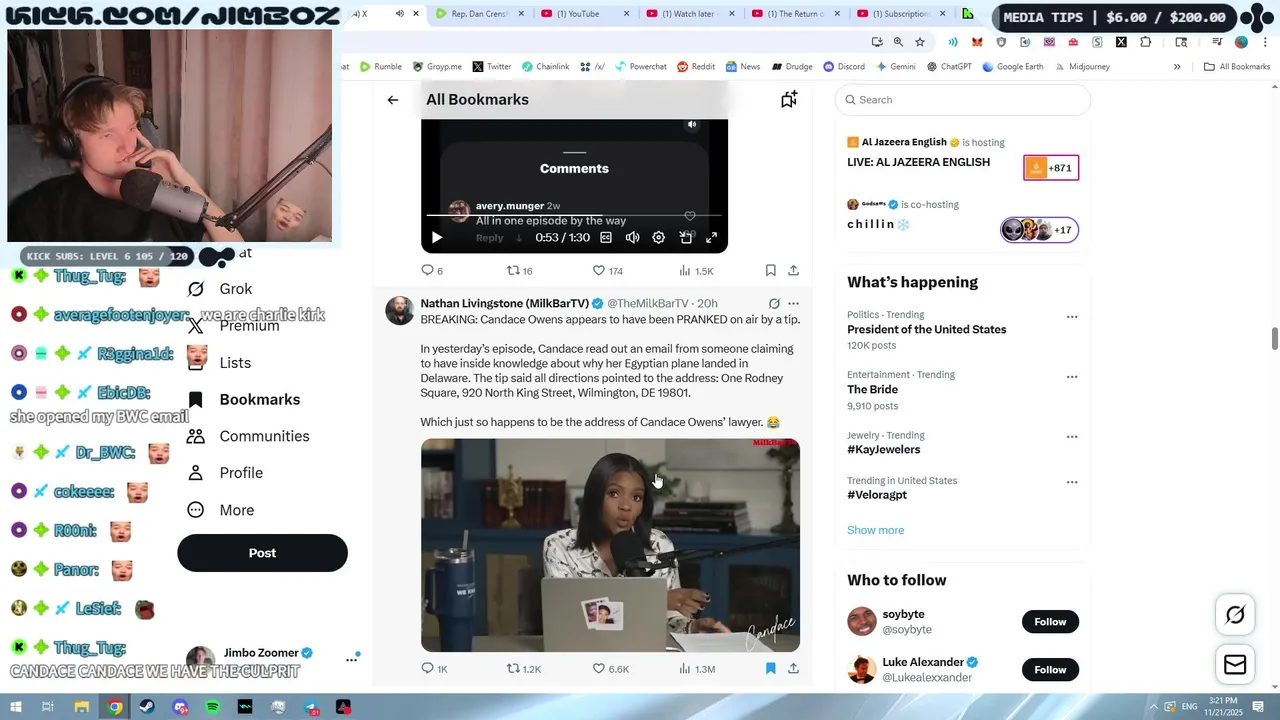The height and width of the screenshot is (720, 1280).
Task: Enter fullscreen on the video player
Action: point(711,237)
